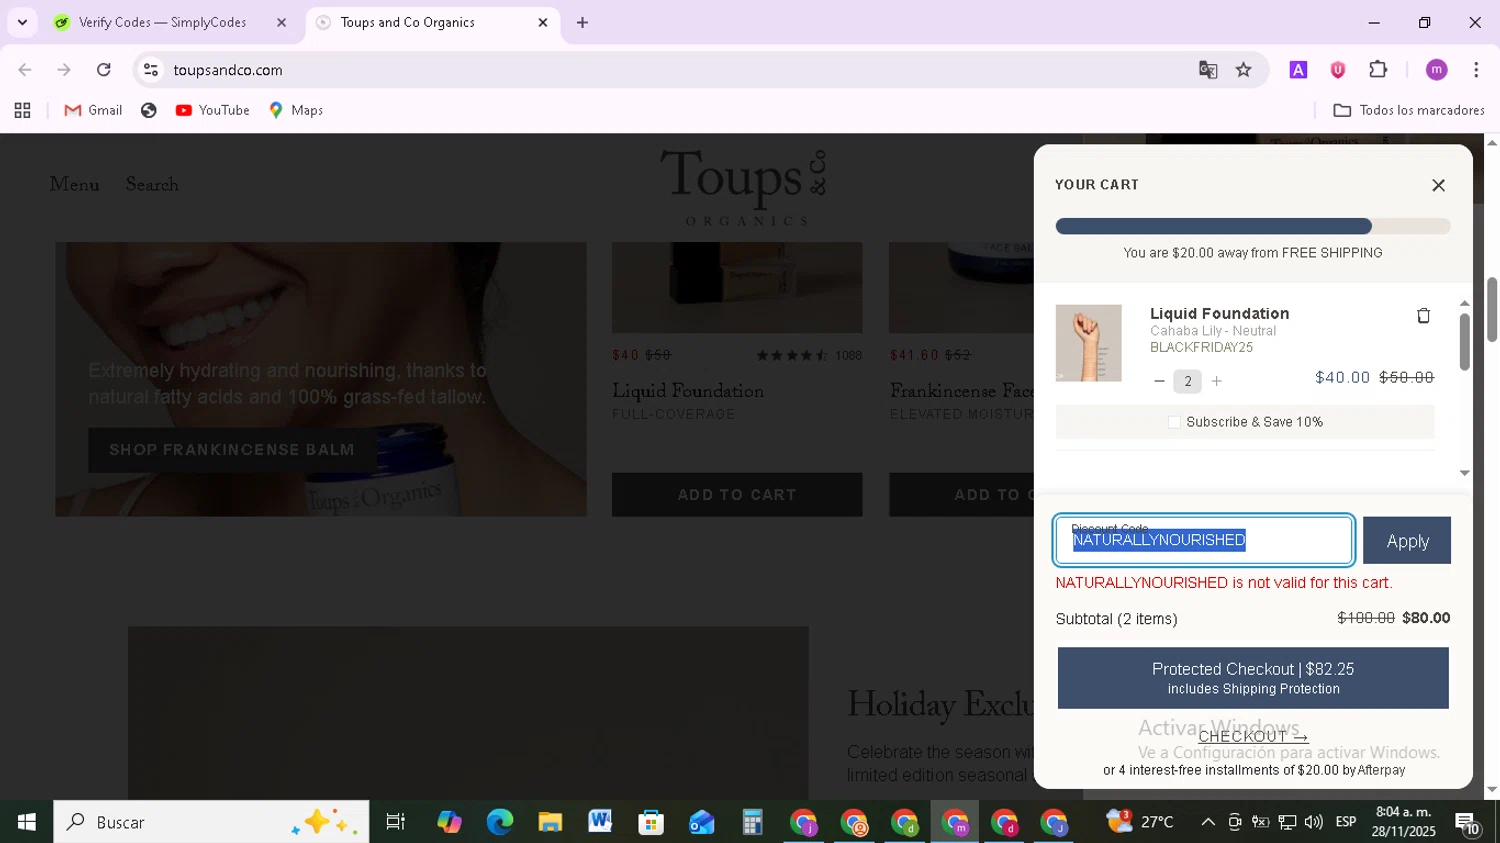Open the weather widget showing 27°C
The width and height of the screenshot is (1500, 843).
(x=1140, y=822)
